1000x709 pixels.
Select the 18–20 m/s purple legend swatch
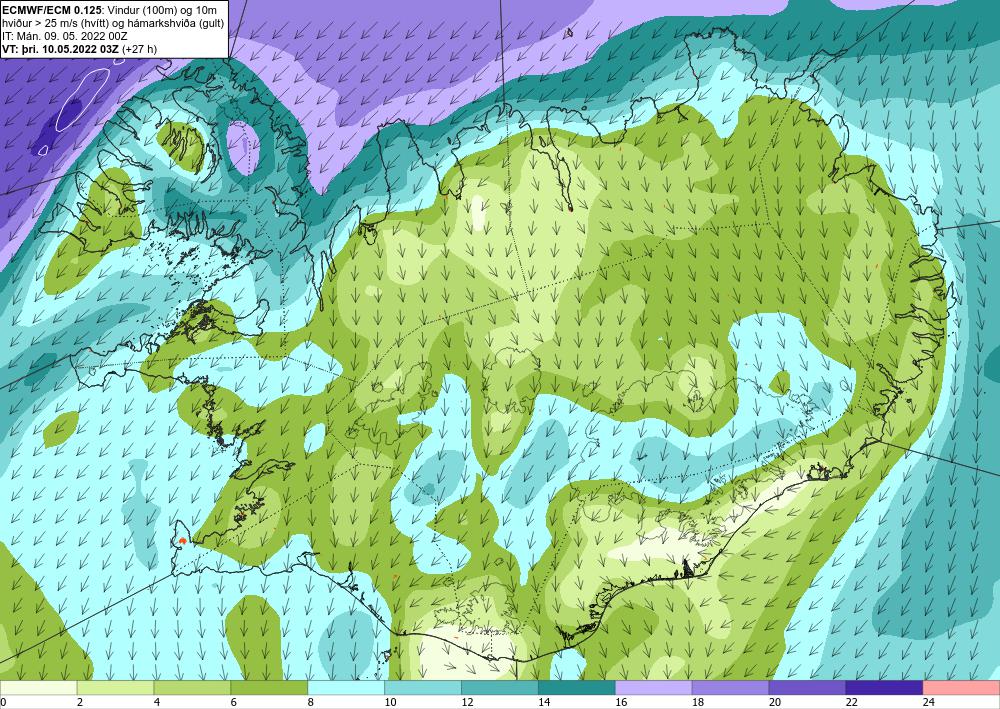point(730,688)
